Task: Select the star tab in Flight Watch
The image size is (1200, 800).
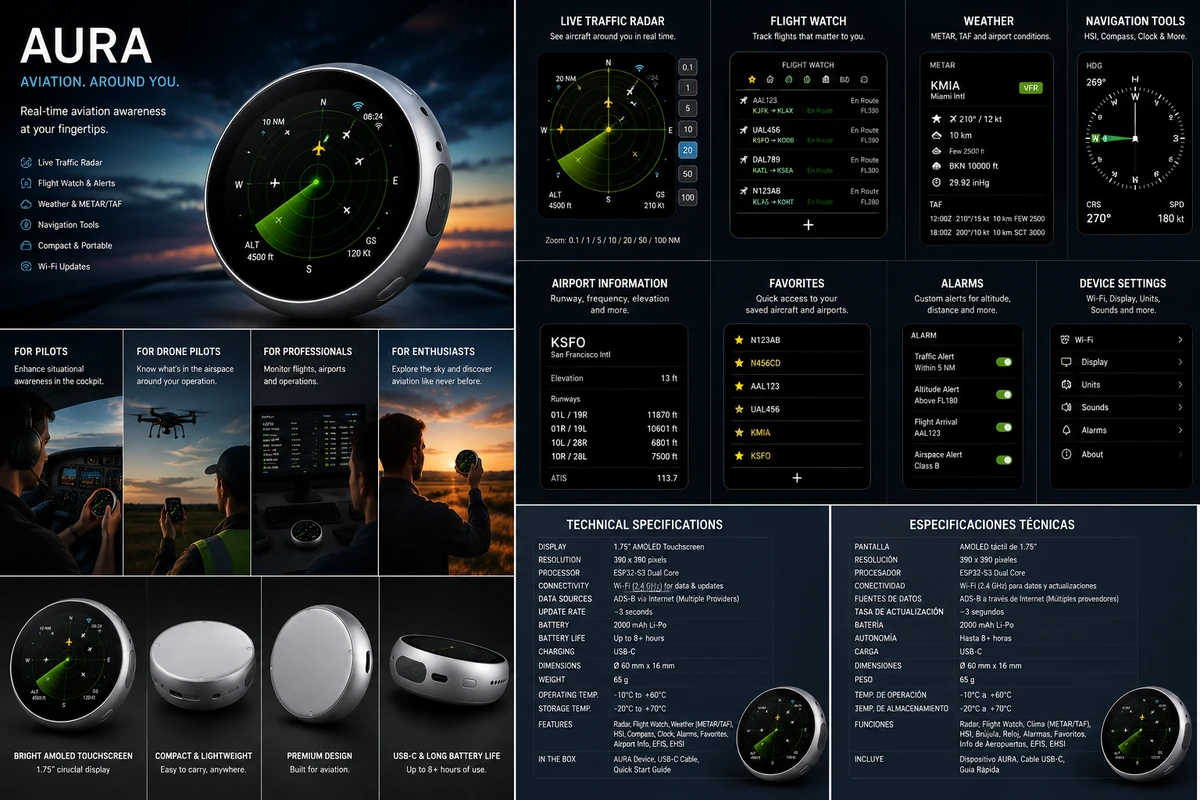Action: (753, 79)
